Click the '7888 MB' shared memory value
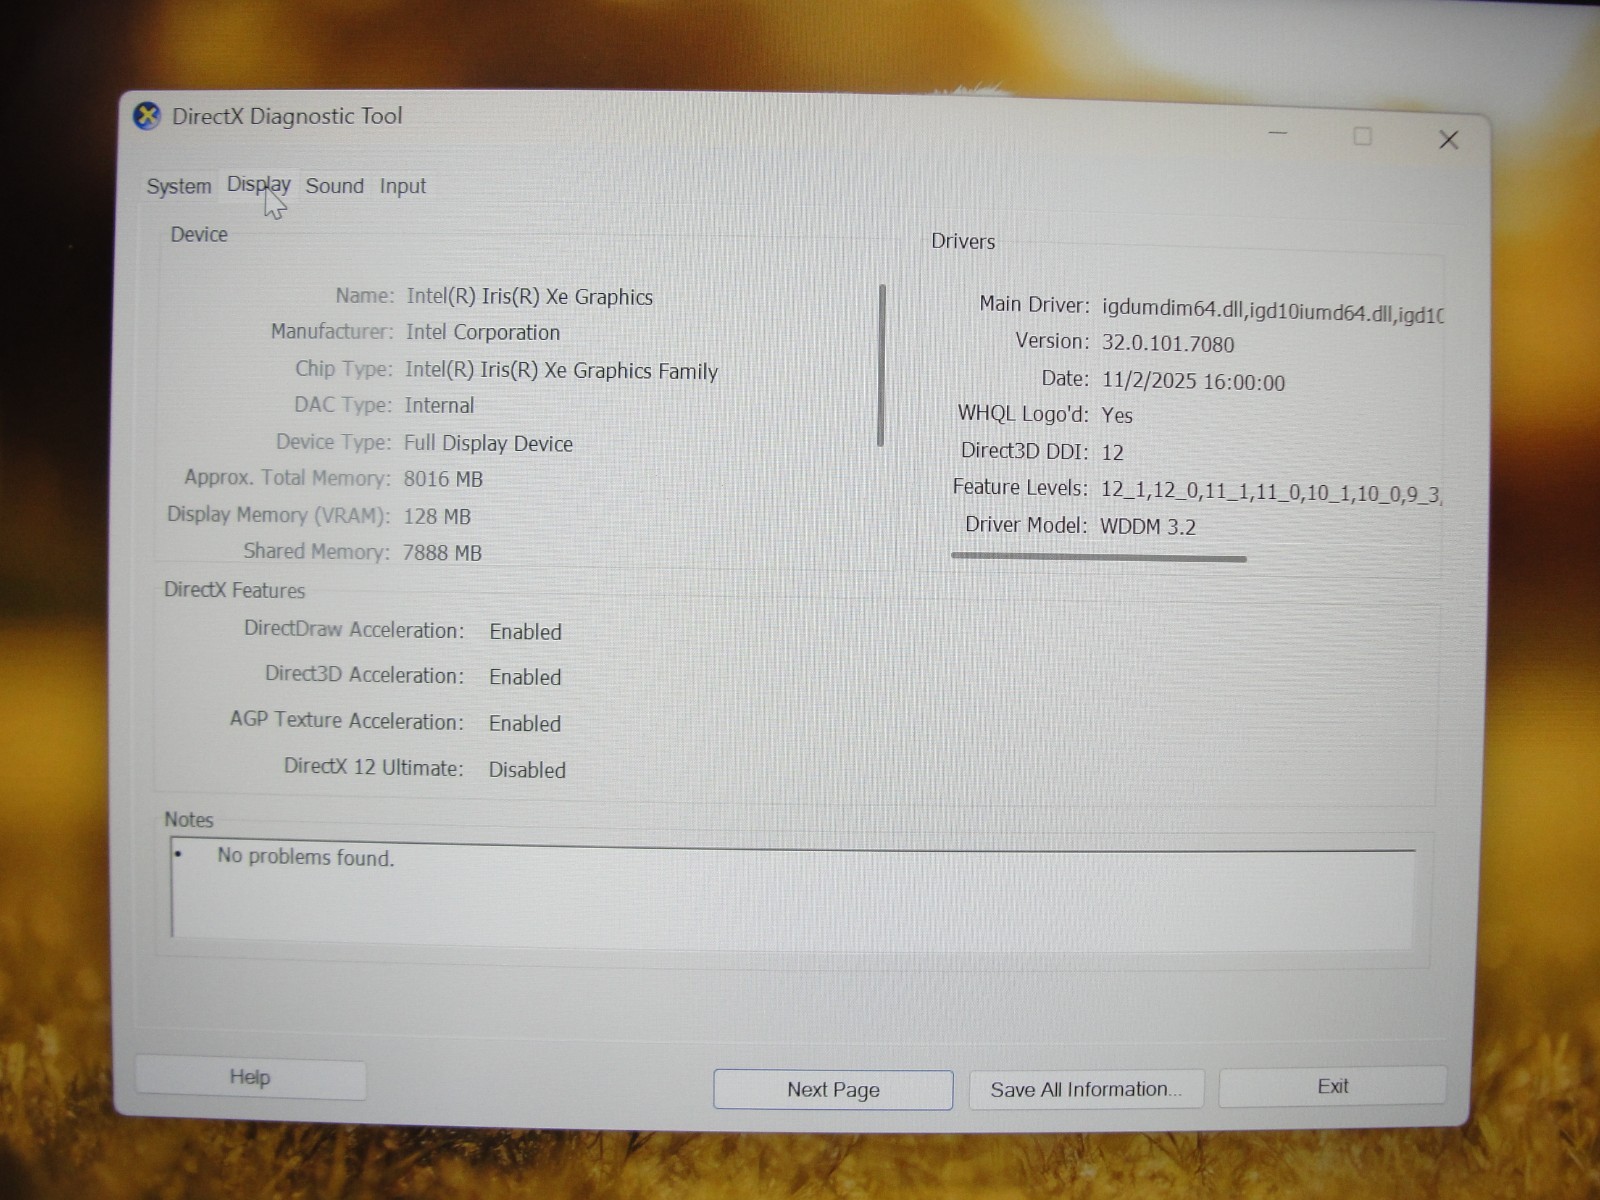 [442, 552]
